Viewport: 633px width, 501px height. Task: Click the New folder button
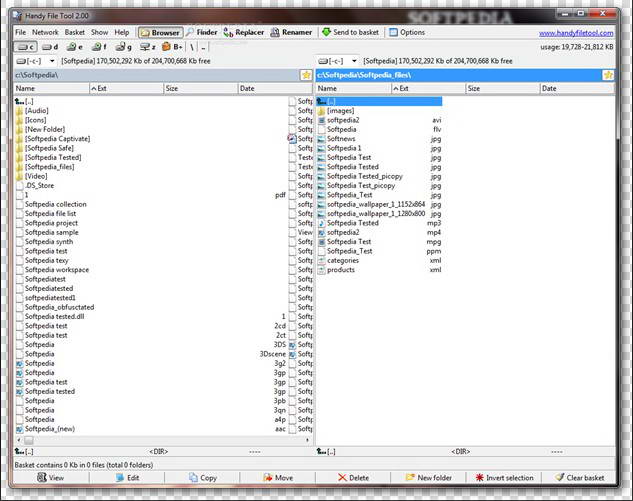[428, 478]
